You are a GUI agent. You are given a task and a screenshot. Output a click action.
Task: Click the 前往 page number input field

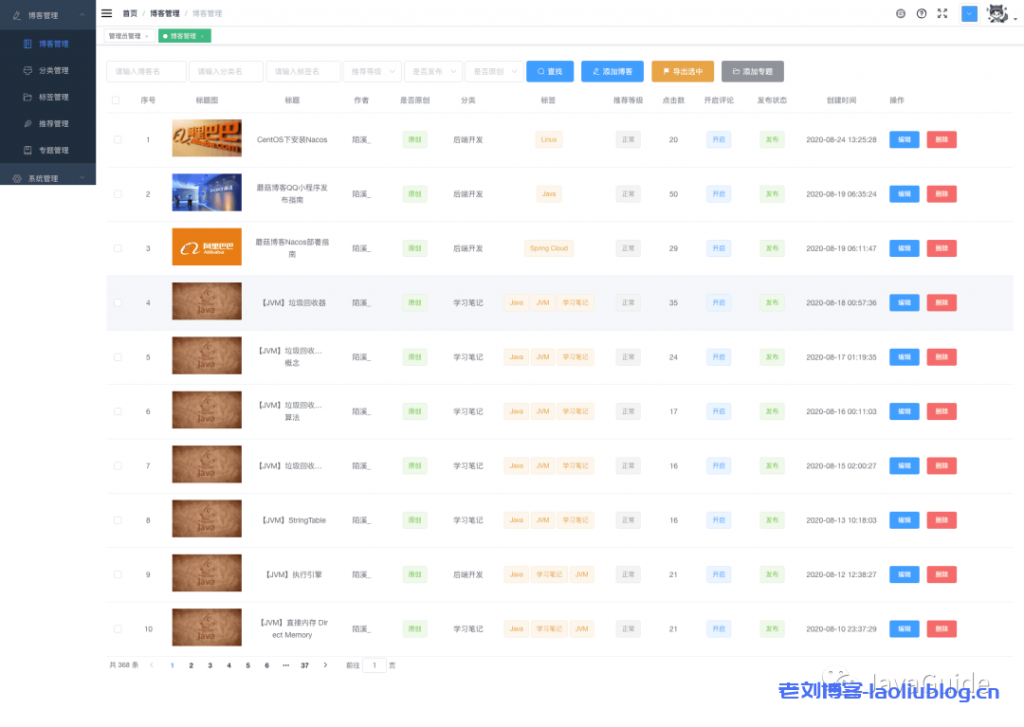point(375,664)
